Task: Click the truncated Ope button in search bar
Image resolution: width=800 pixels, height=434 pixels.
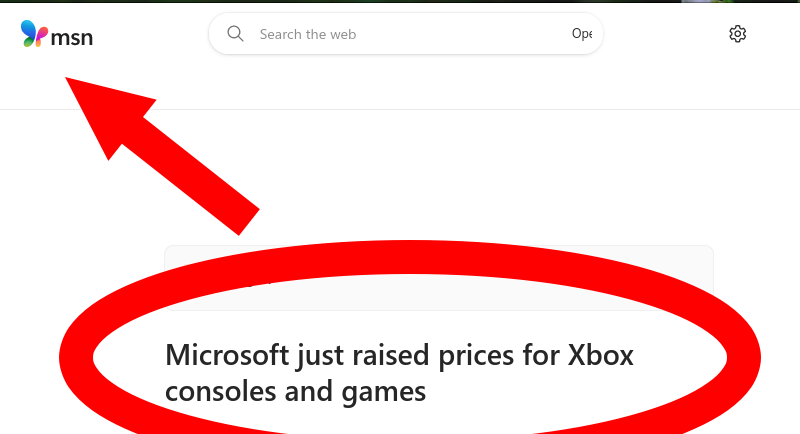Action: point(582,34)
